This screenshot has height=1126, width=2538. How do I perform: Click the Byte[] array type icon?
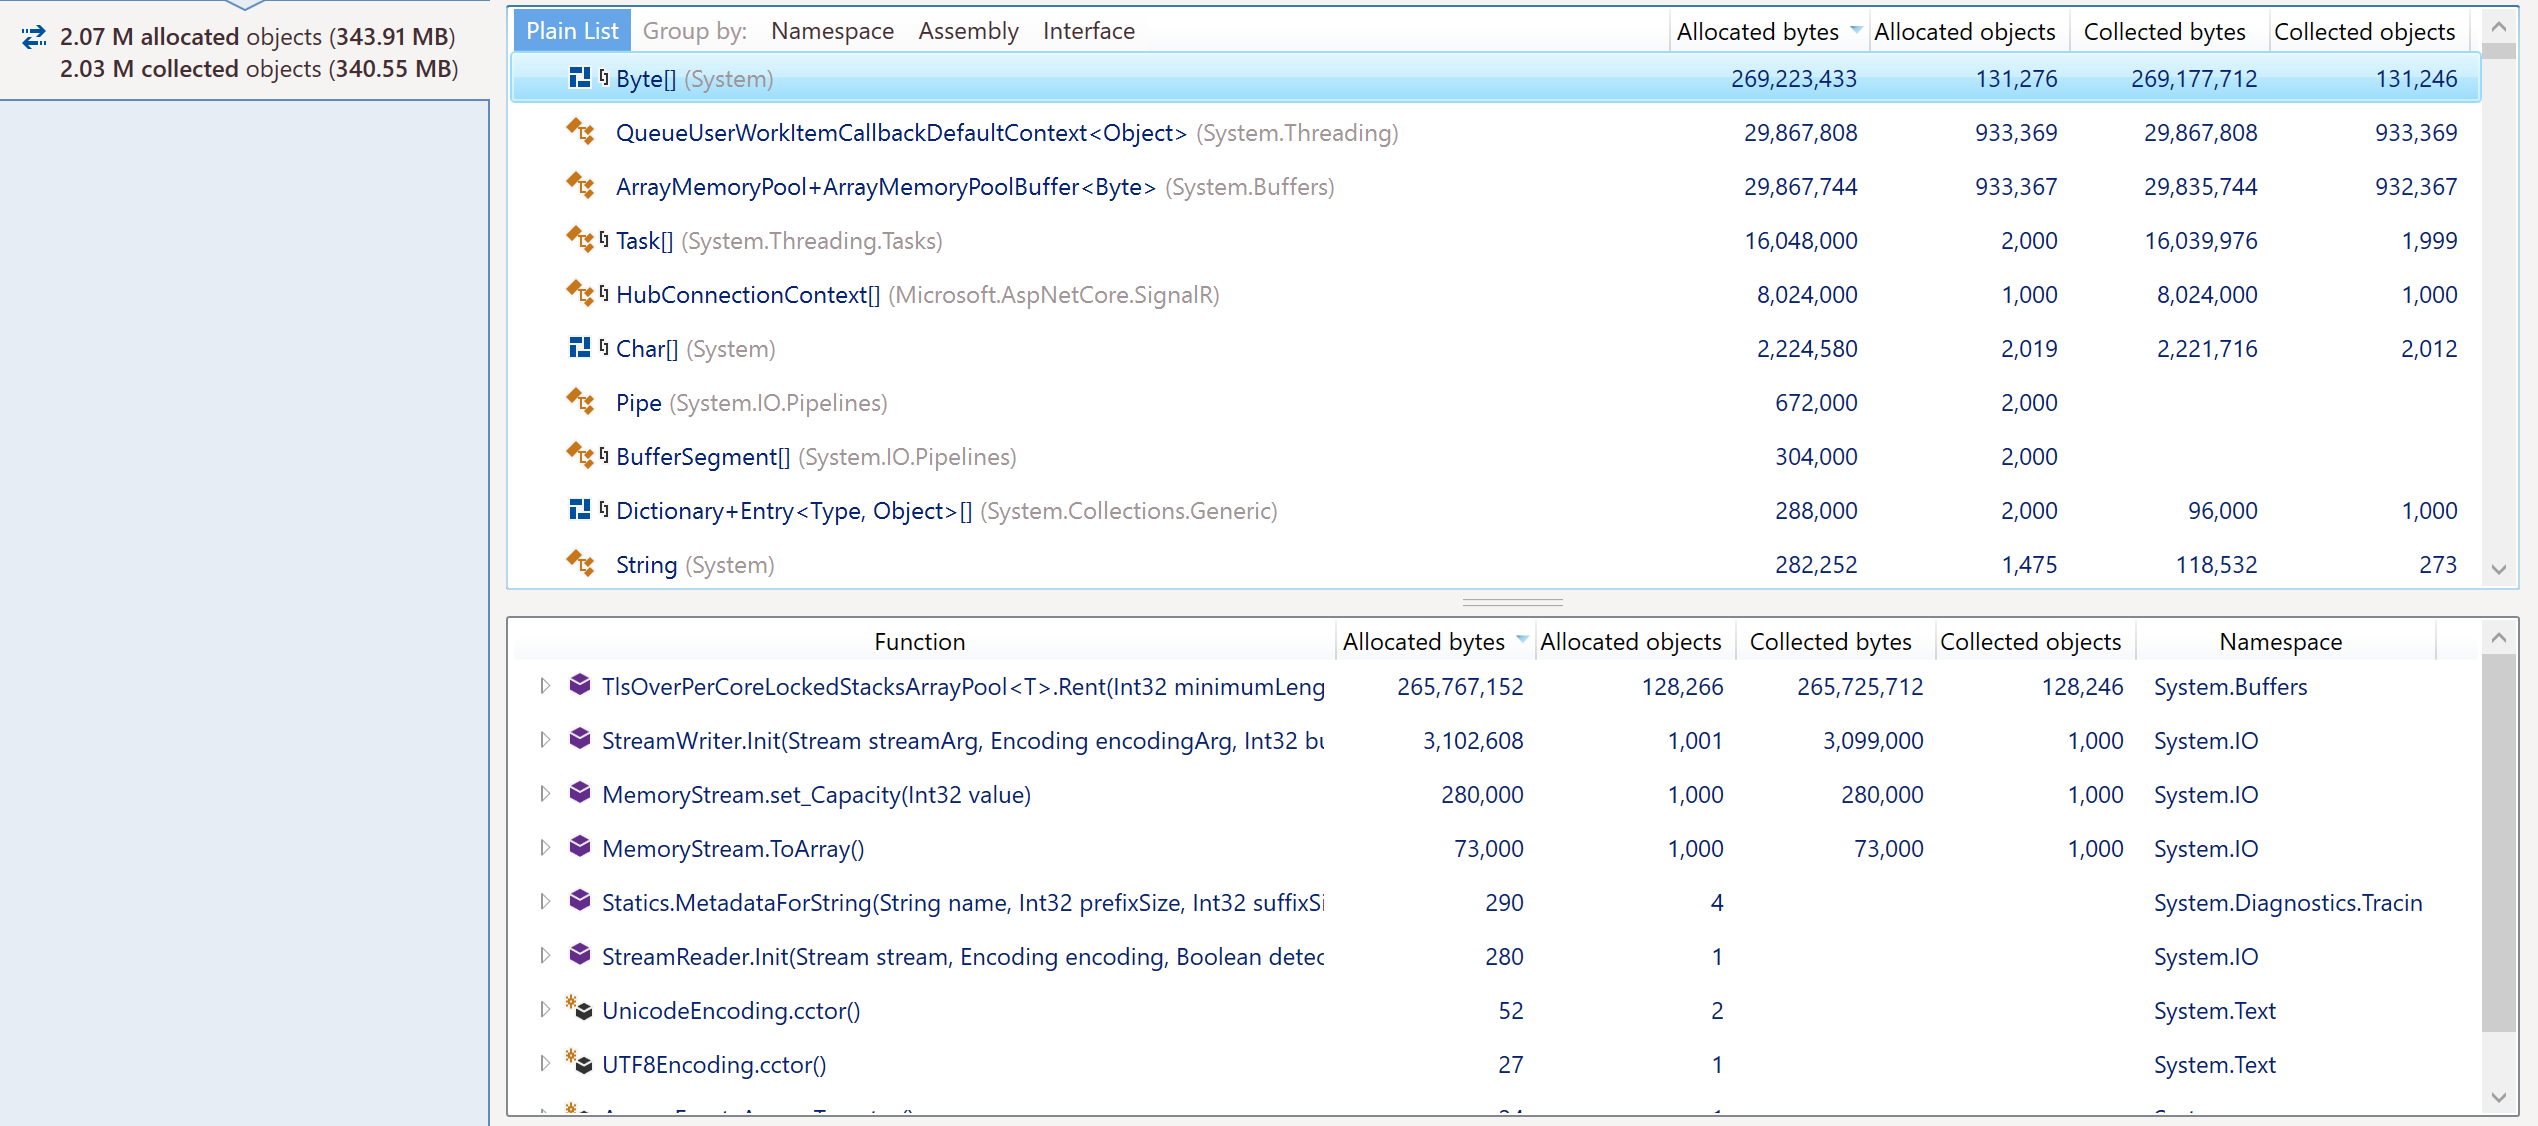point(580,78)
